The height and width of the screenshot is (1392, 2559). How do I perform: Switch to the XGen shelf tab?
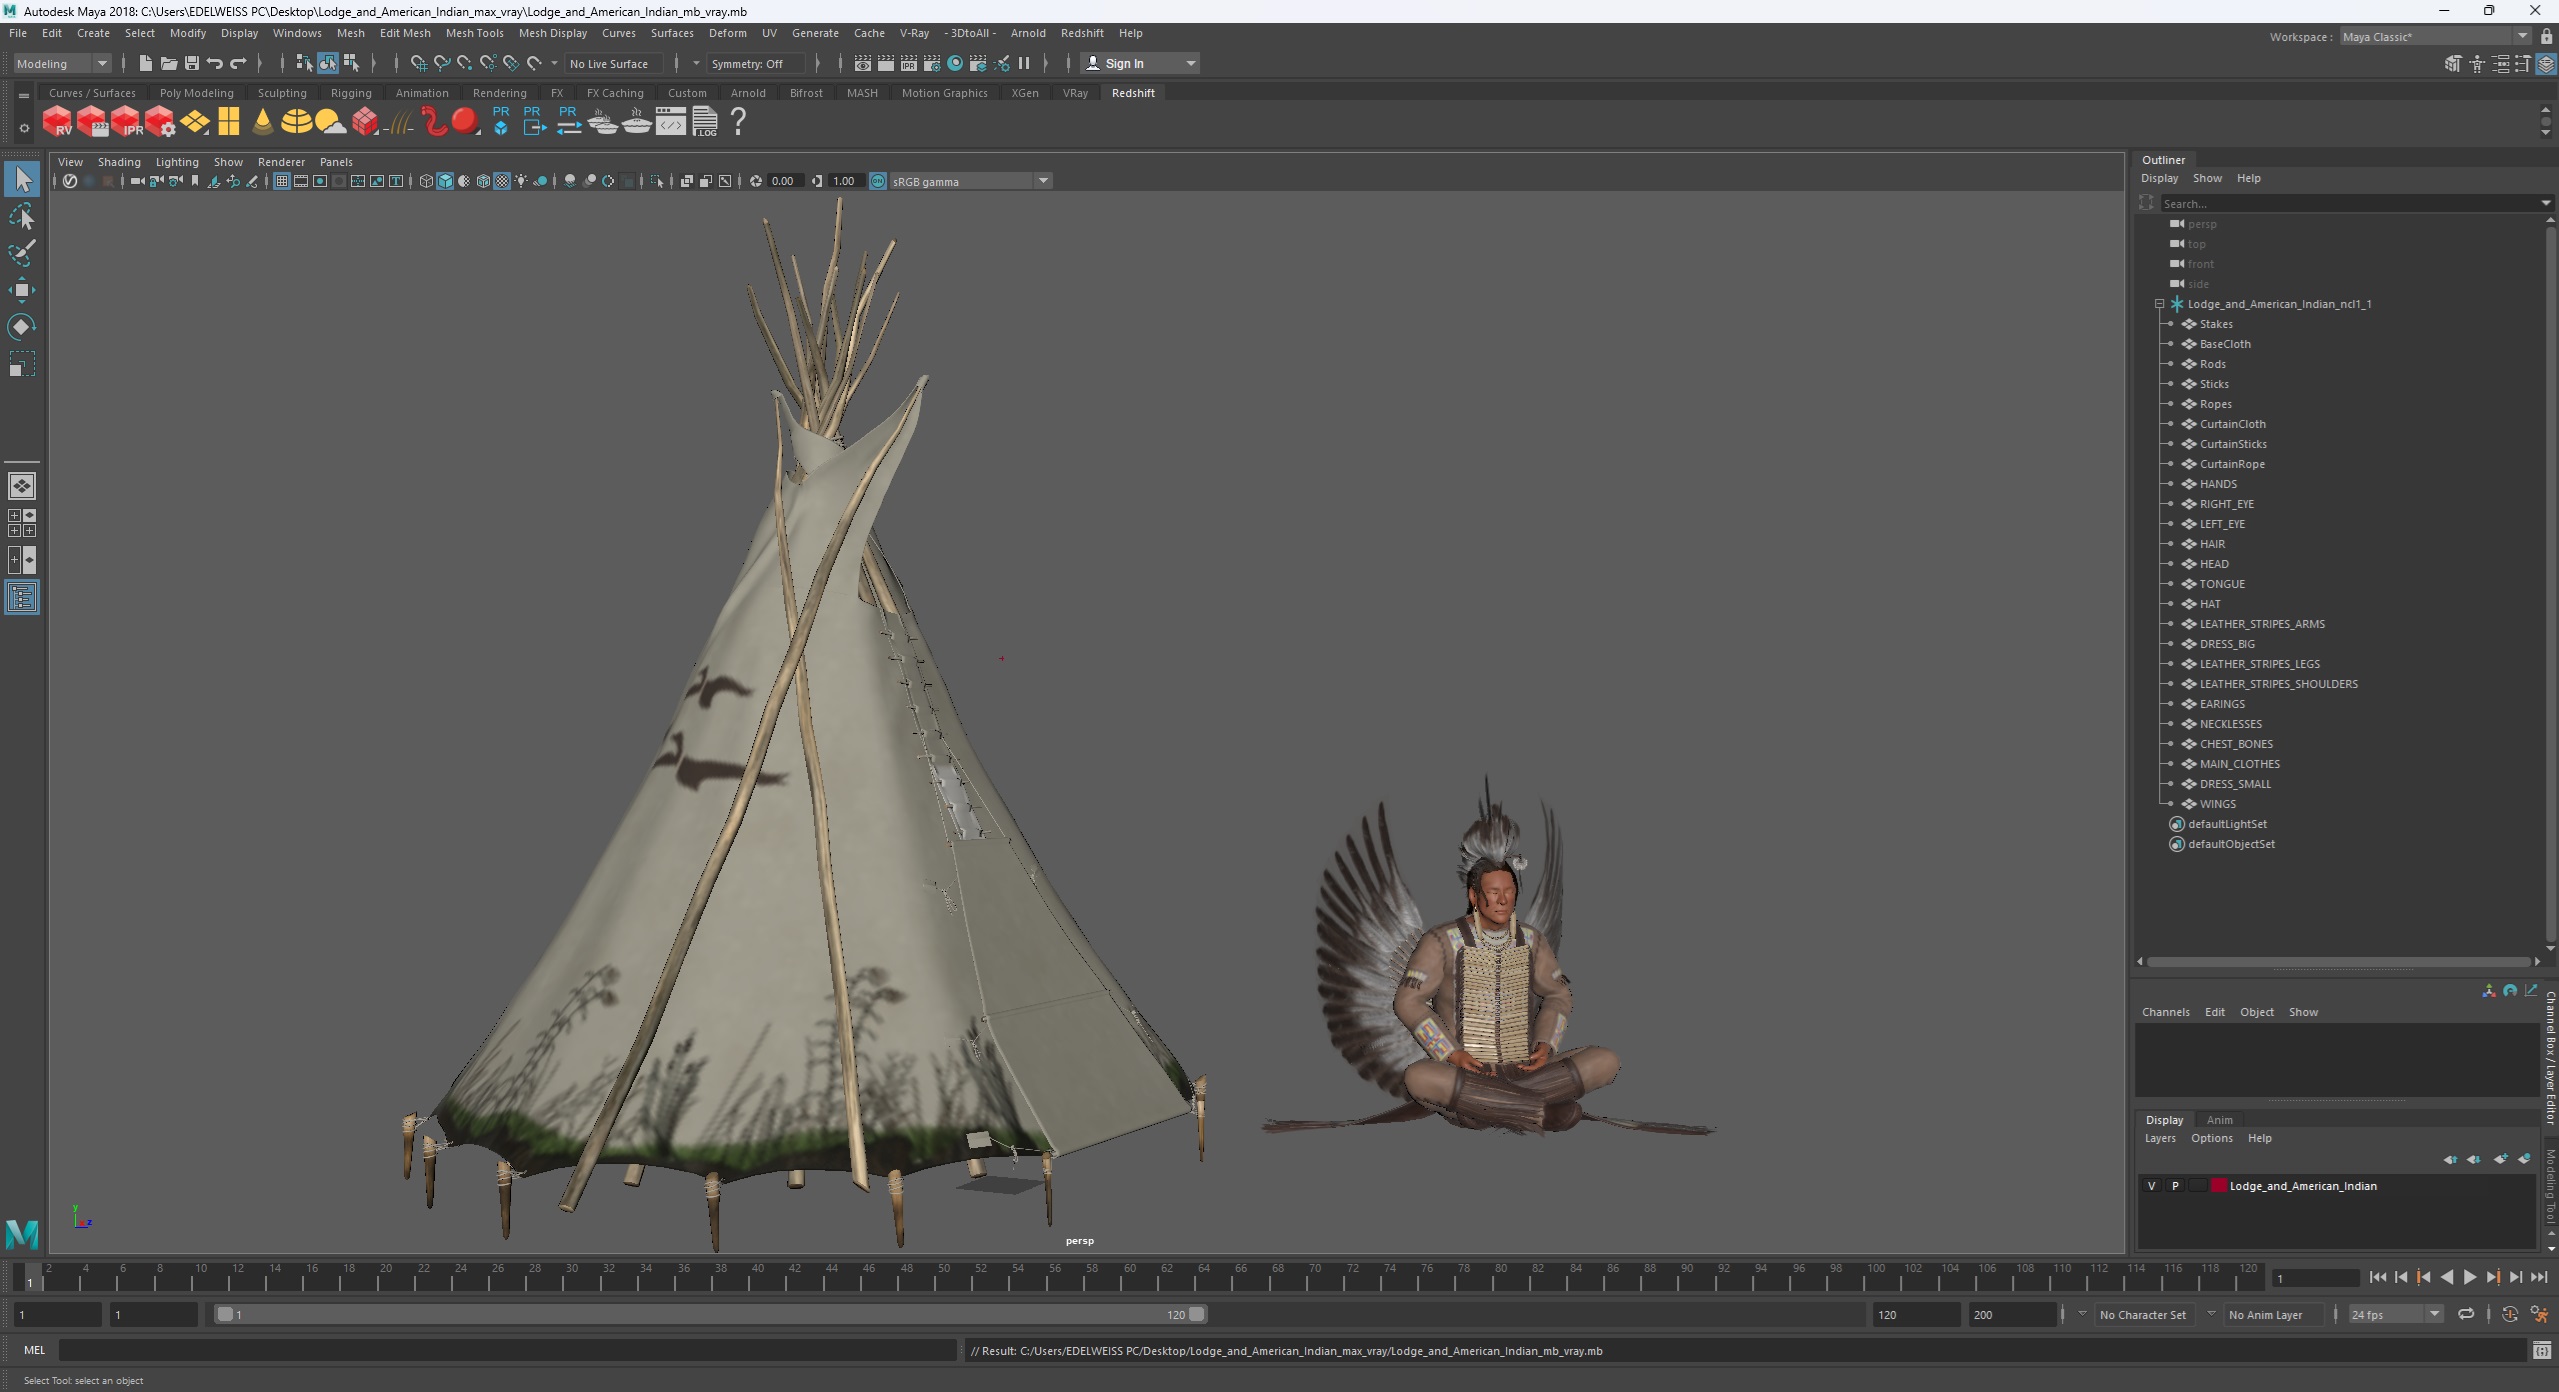[x=1024, y=93]
